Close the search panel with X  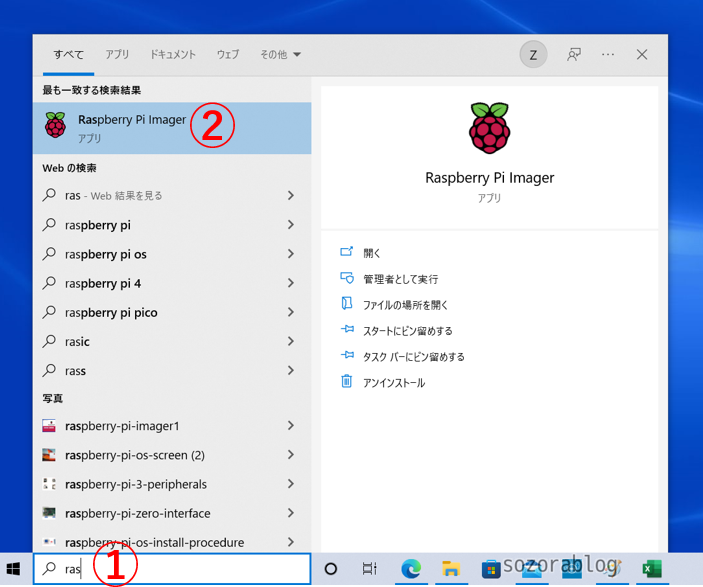(642, 55)
